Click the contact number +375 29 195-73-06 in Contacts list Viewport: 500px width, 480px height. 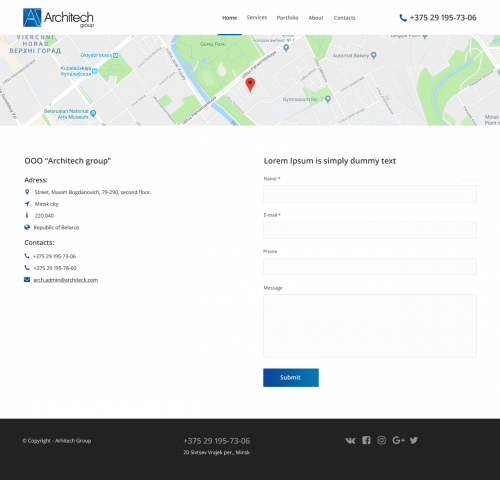[x=55, y=256]
